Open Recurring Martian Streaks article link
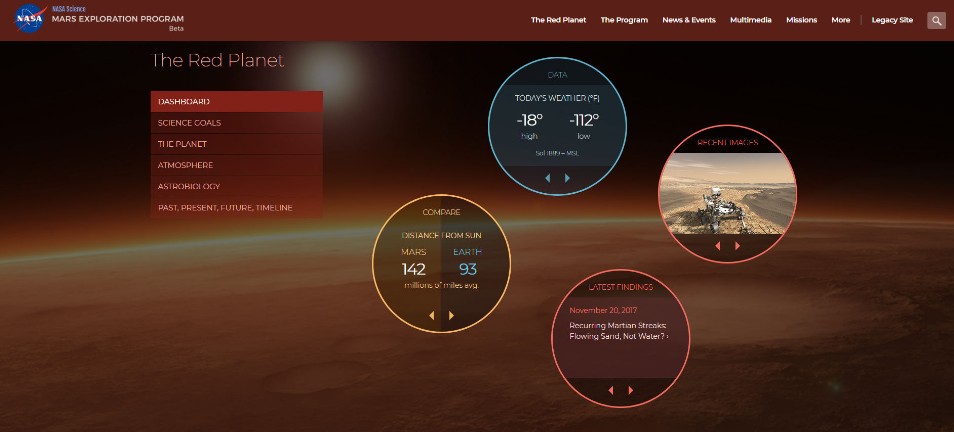954x432 pixels. (x=619, y=331)
